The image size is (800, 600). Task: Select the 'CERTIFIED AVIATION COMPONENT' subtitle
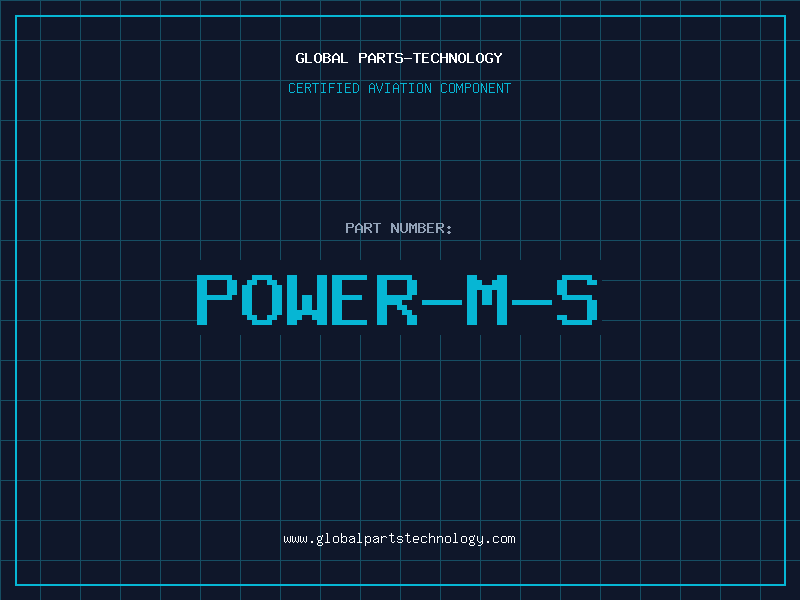coord(399,88)
